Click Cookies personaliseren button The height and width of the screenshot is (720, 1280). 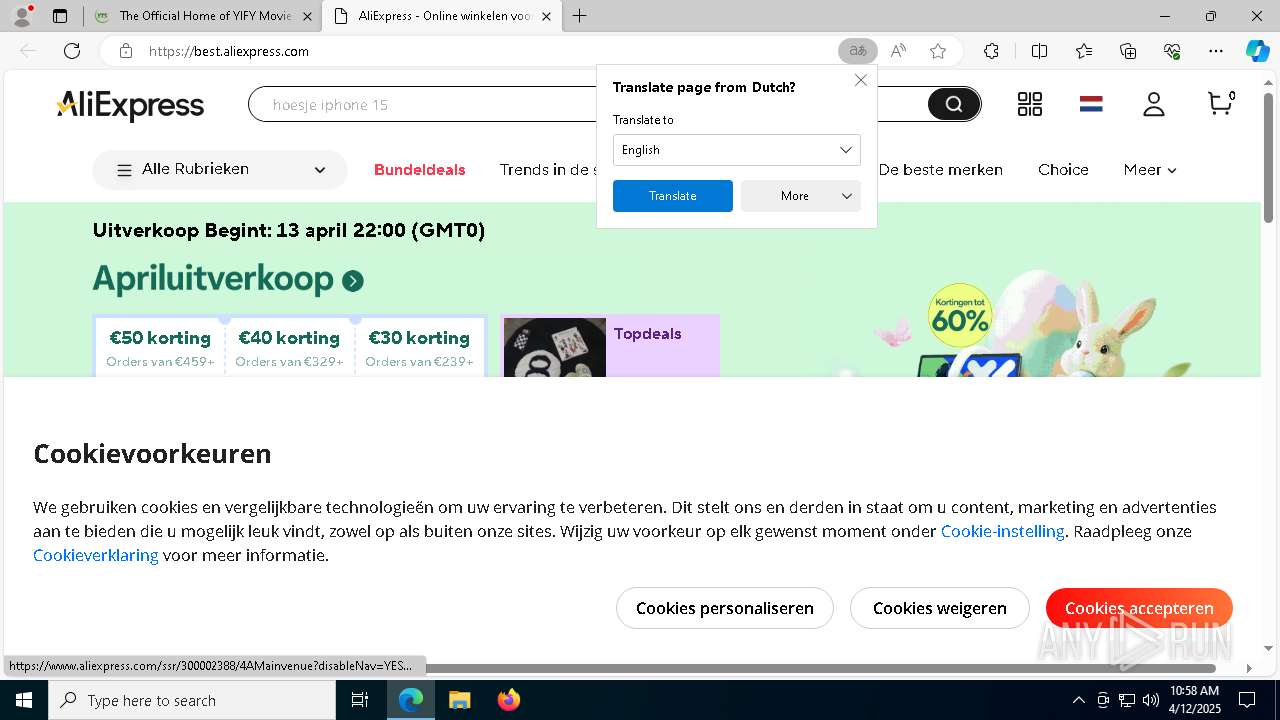725,608
